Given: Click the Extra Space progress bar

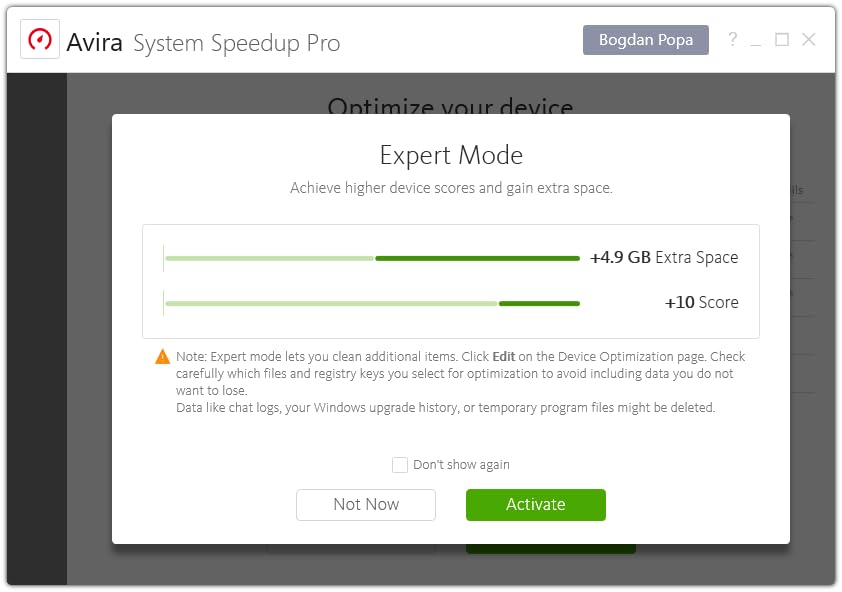Looking at the screenshot, I should (x=372, y=258).
